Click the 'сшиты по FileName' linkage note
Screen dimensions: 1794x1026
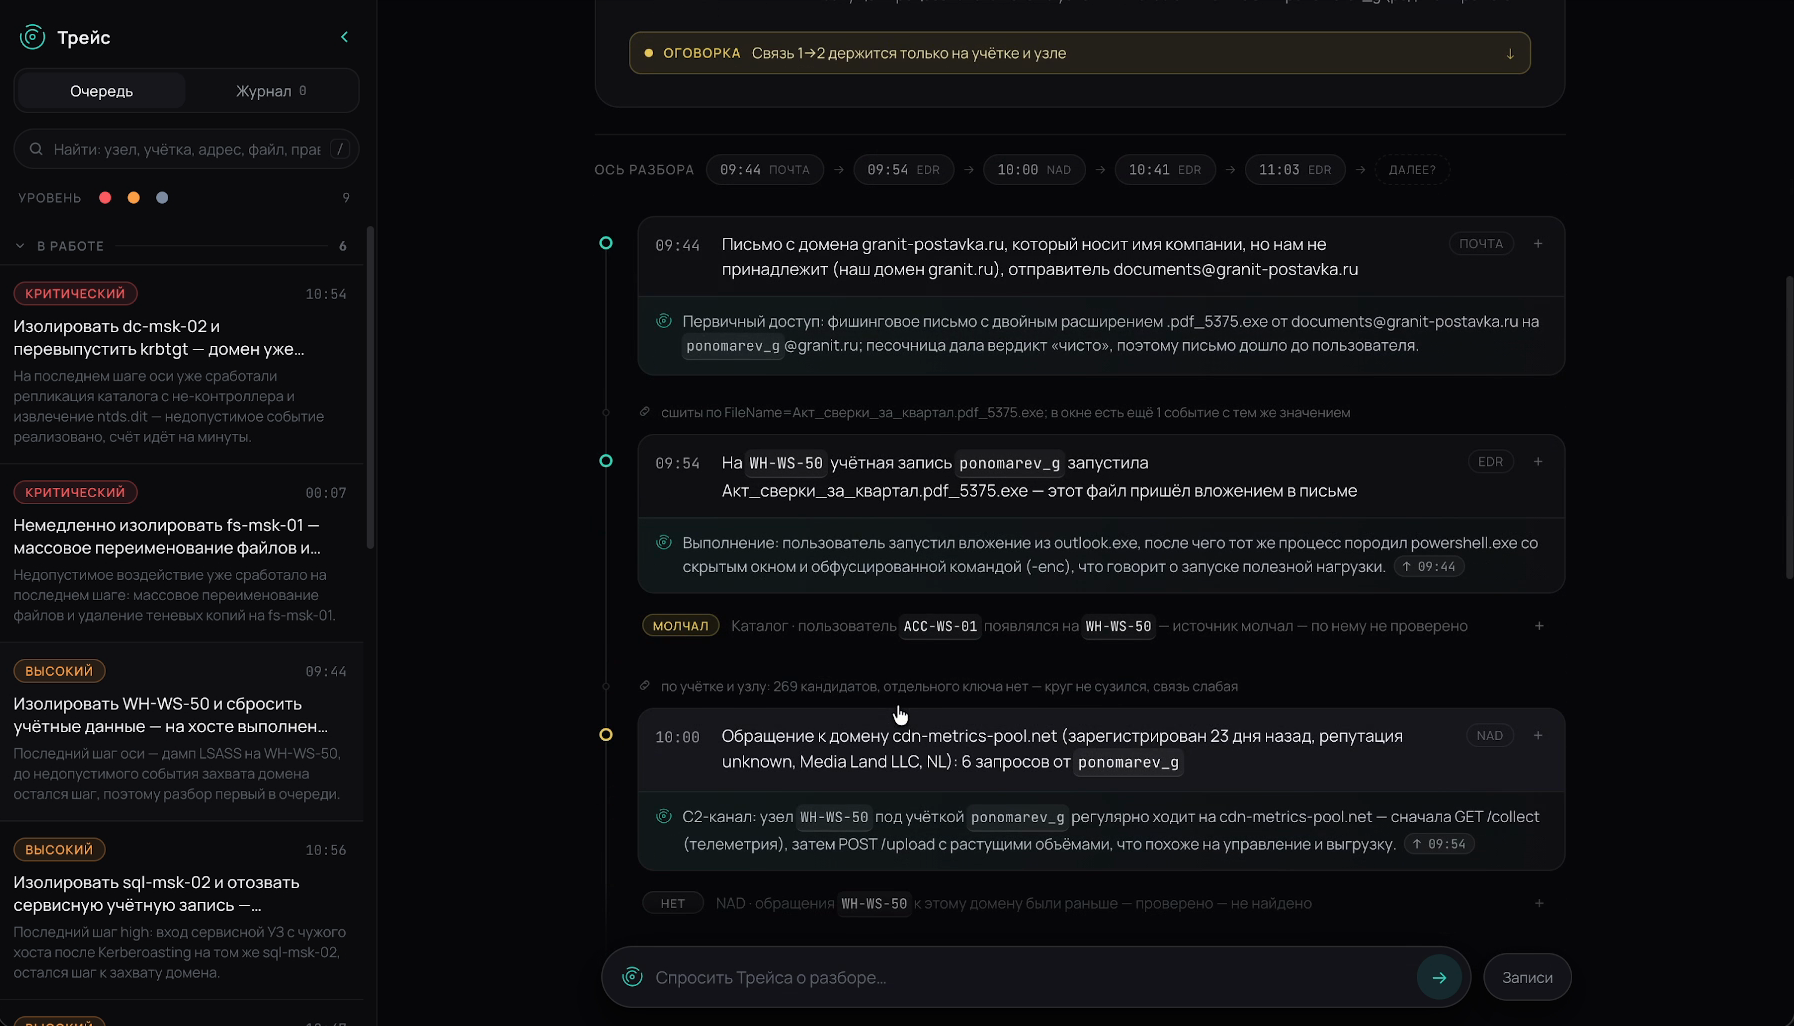tap(1005, 412)
